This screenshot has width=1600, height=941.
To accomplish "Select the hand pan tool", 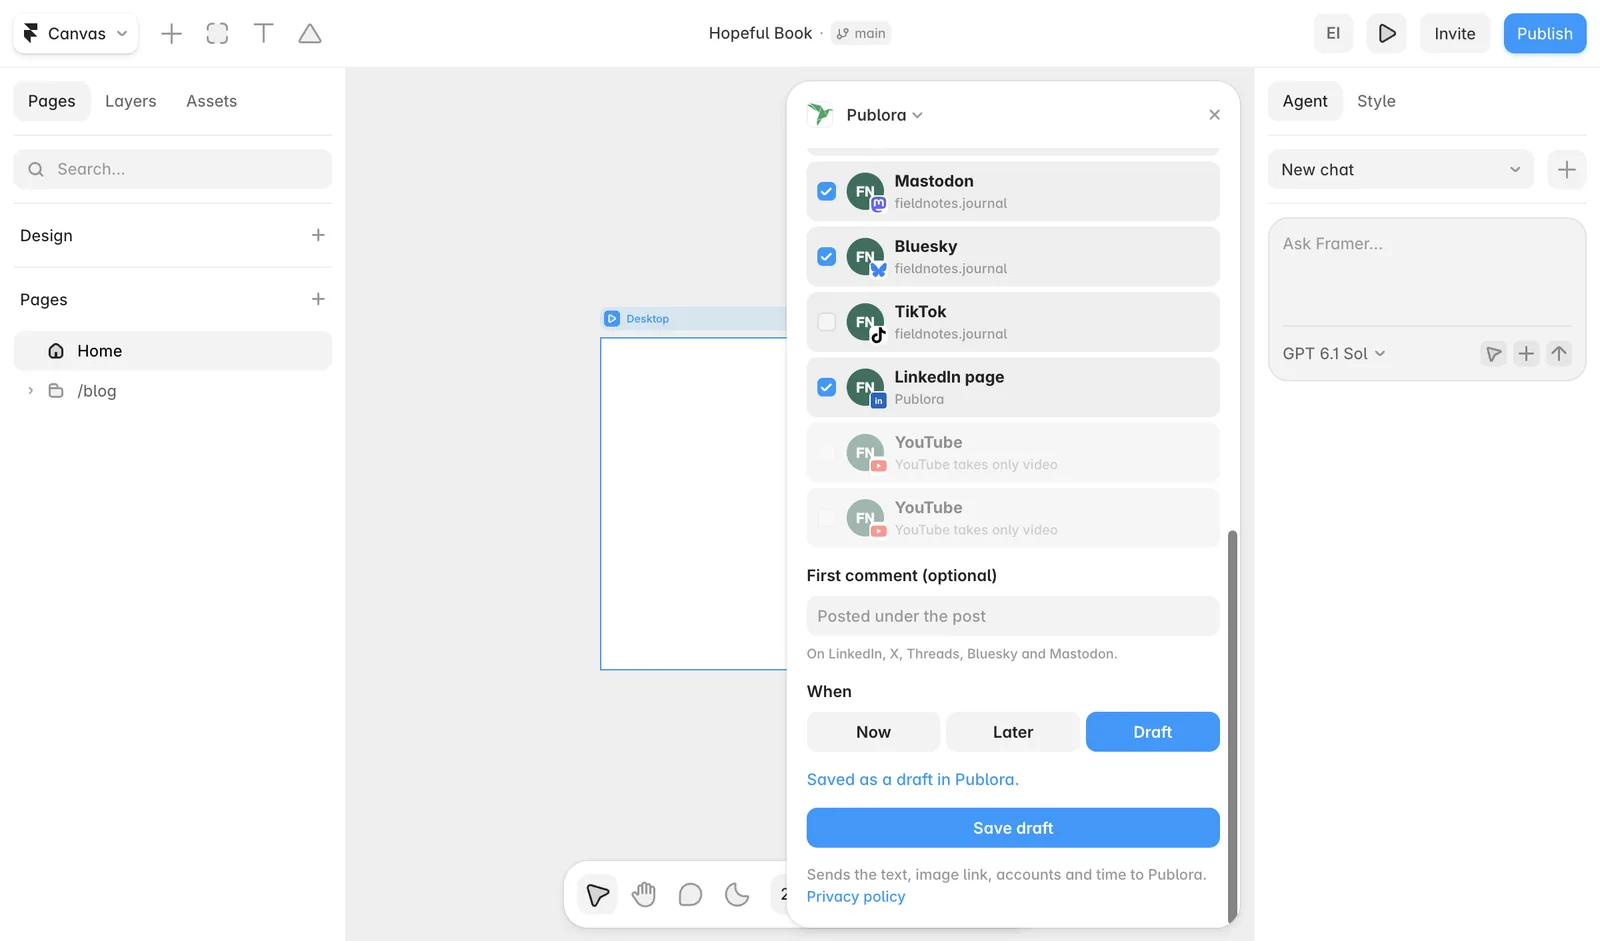I will click(644, 894).
